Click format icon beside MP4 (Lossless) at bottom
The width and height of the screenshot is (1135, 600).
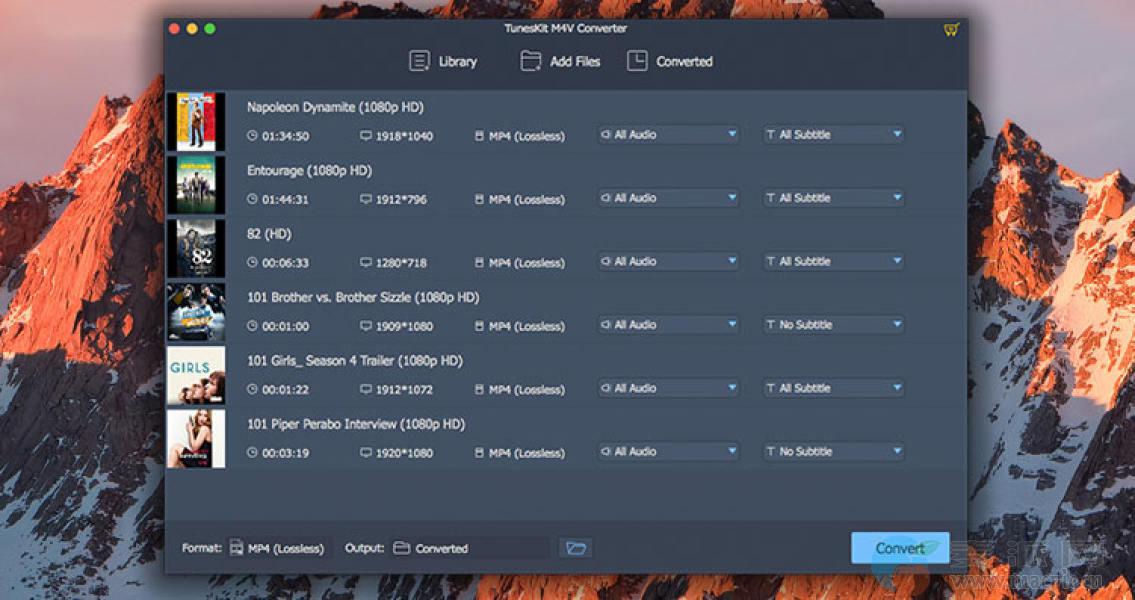click(x=236, y=548)
